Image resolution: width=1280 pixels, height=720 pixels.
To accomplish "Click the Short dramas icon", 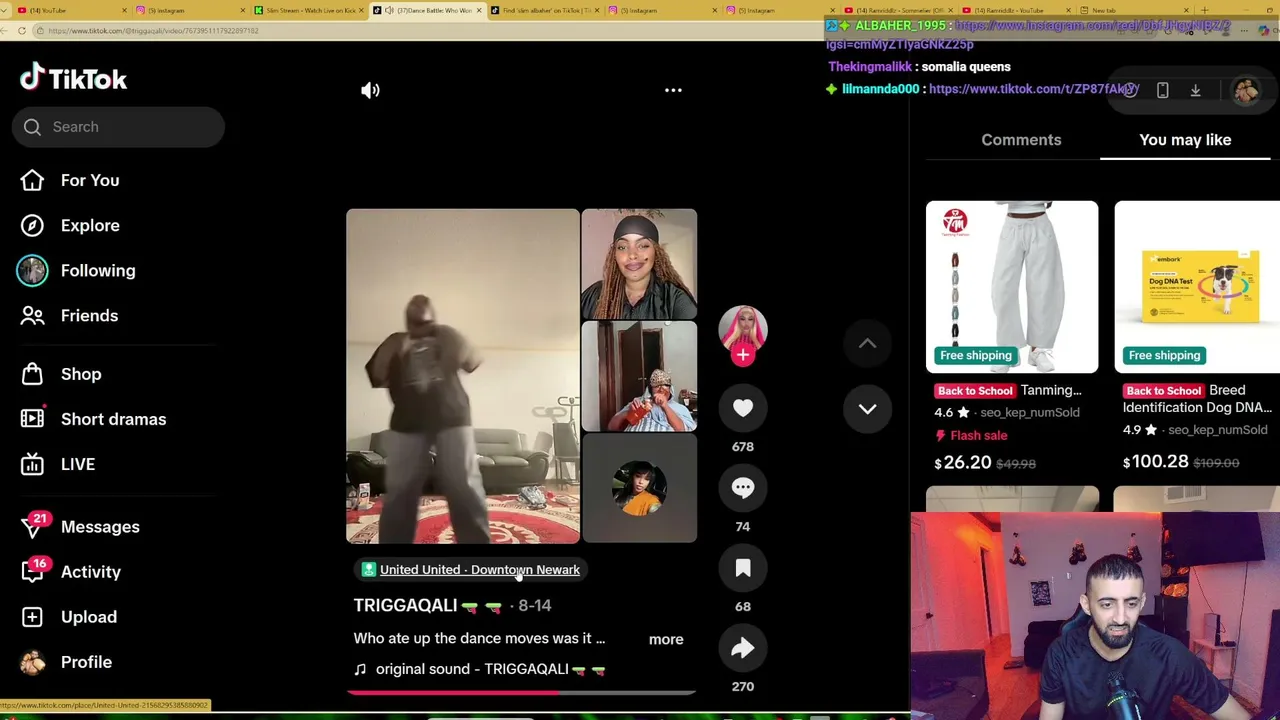I will (x=32, y=419).
